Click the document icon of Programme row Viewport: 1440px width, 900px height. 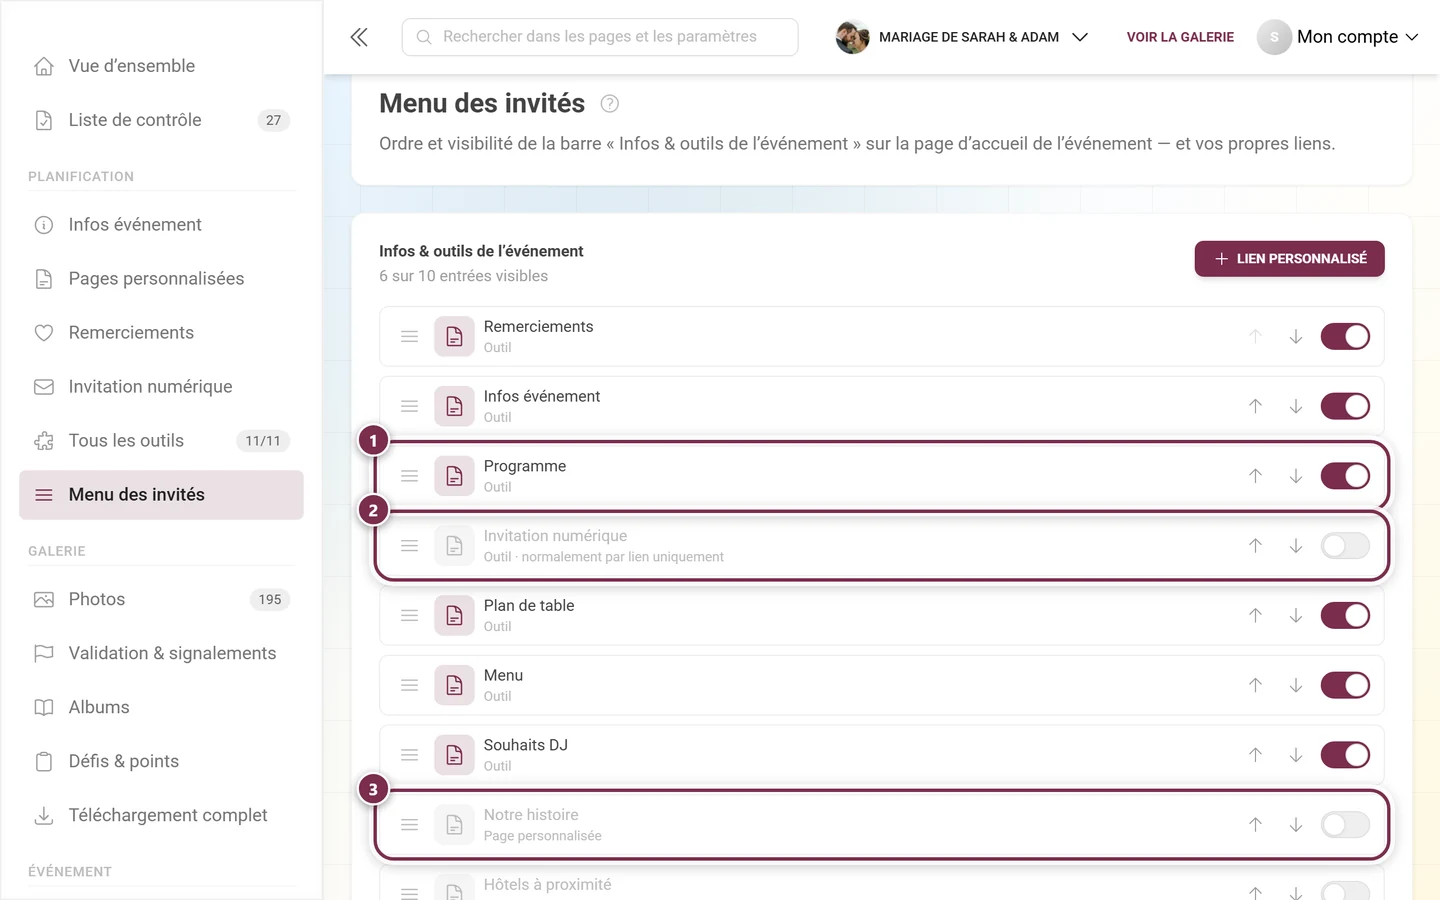coord(454,476)
